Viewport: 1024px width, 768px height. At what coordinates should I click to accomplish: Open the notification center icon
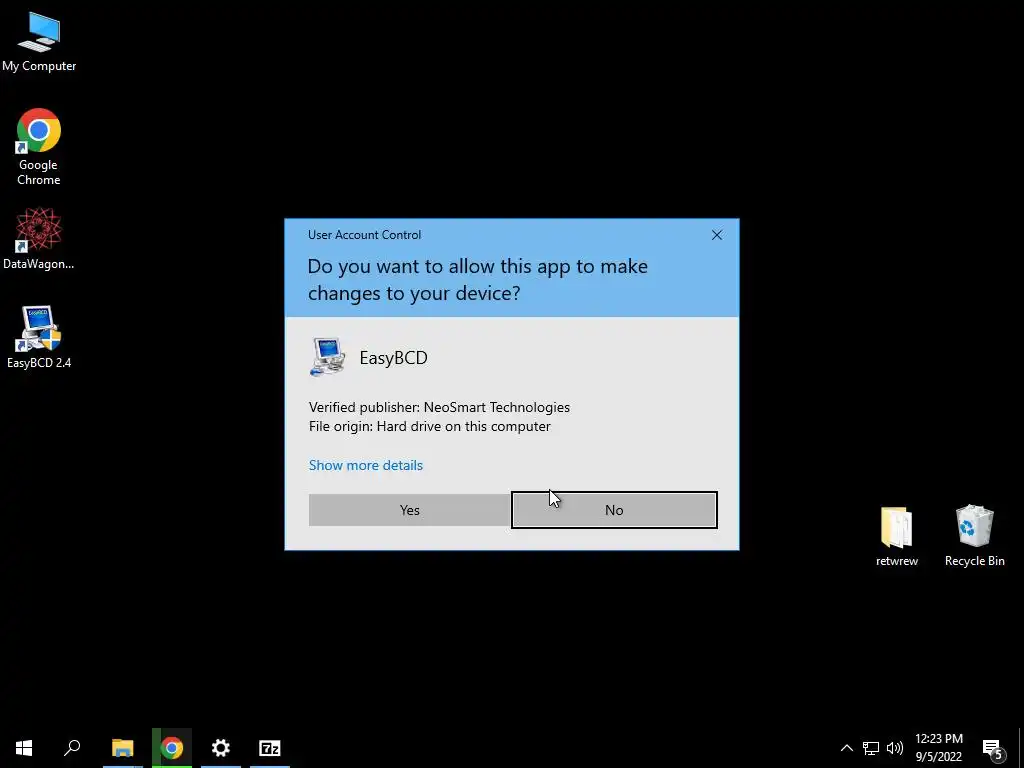992,749
